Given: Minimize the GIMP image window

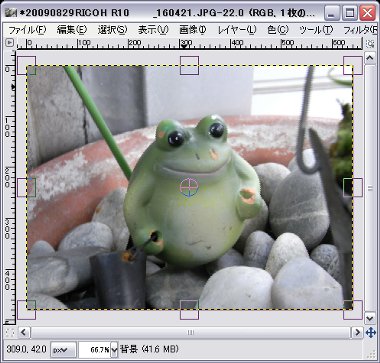Looking at the screenshot, I should point(331,13).
